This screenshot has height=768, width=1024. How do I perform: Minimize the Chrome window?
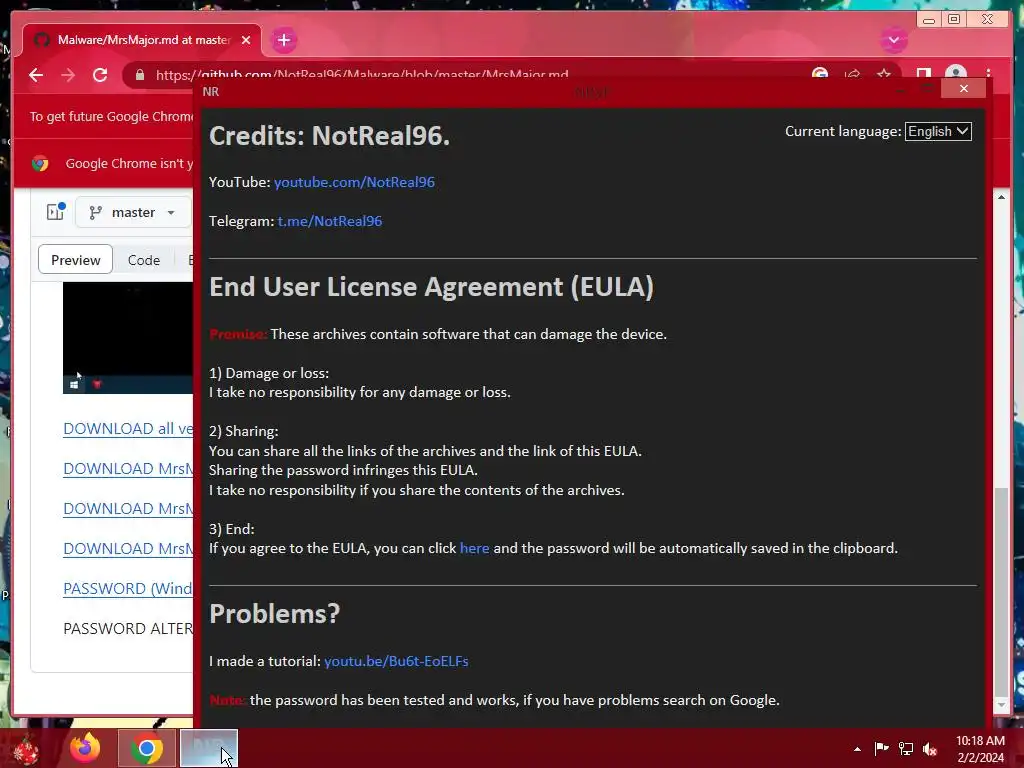coord(929,20)
